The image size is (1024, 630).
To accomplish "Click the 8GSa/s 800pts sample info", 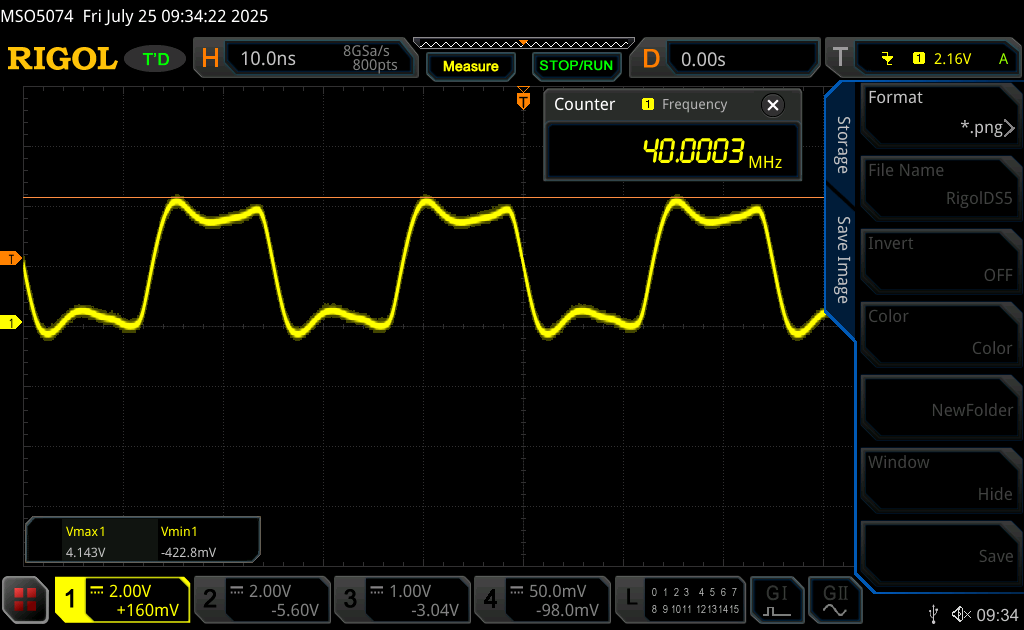I will pos(370,58).
